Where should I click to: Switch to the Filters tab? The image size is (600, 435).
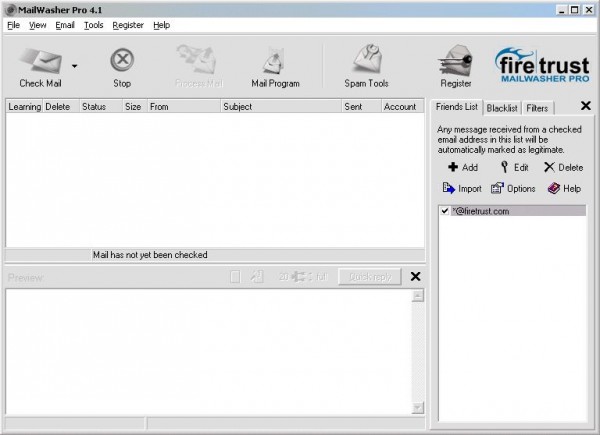tap(537, 108)
